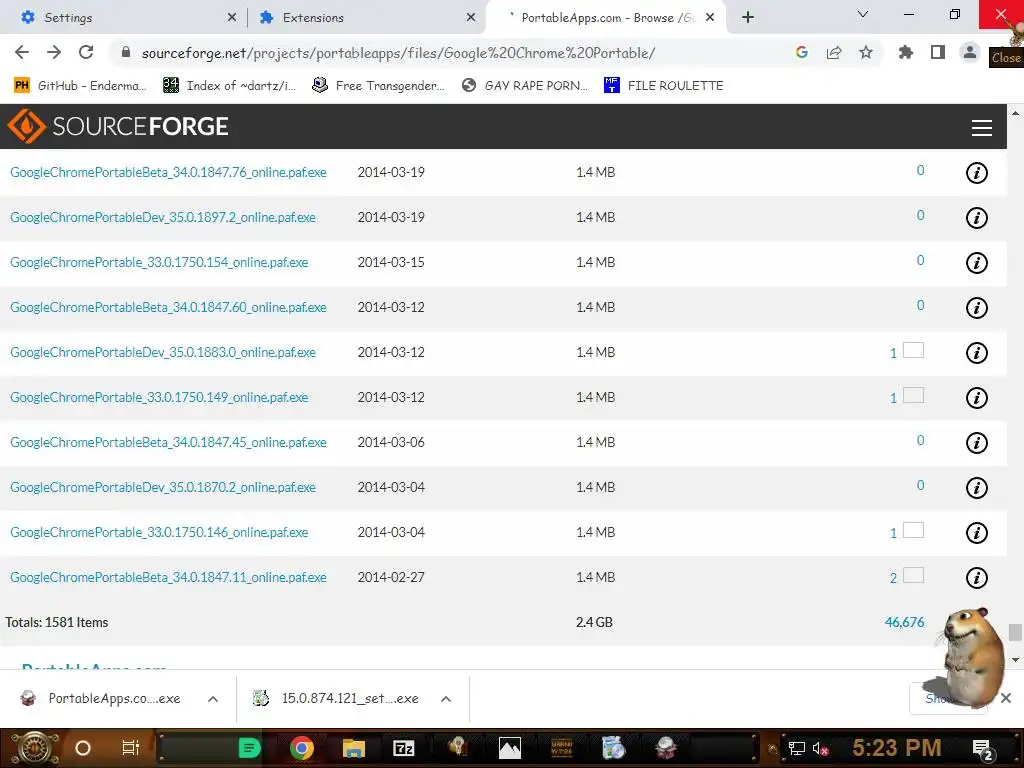Launch 7-Zip from the taskbar
This screenshot has height=768, width=1024.
point(404,748)
